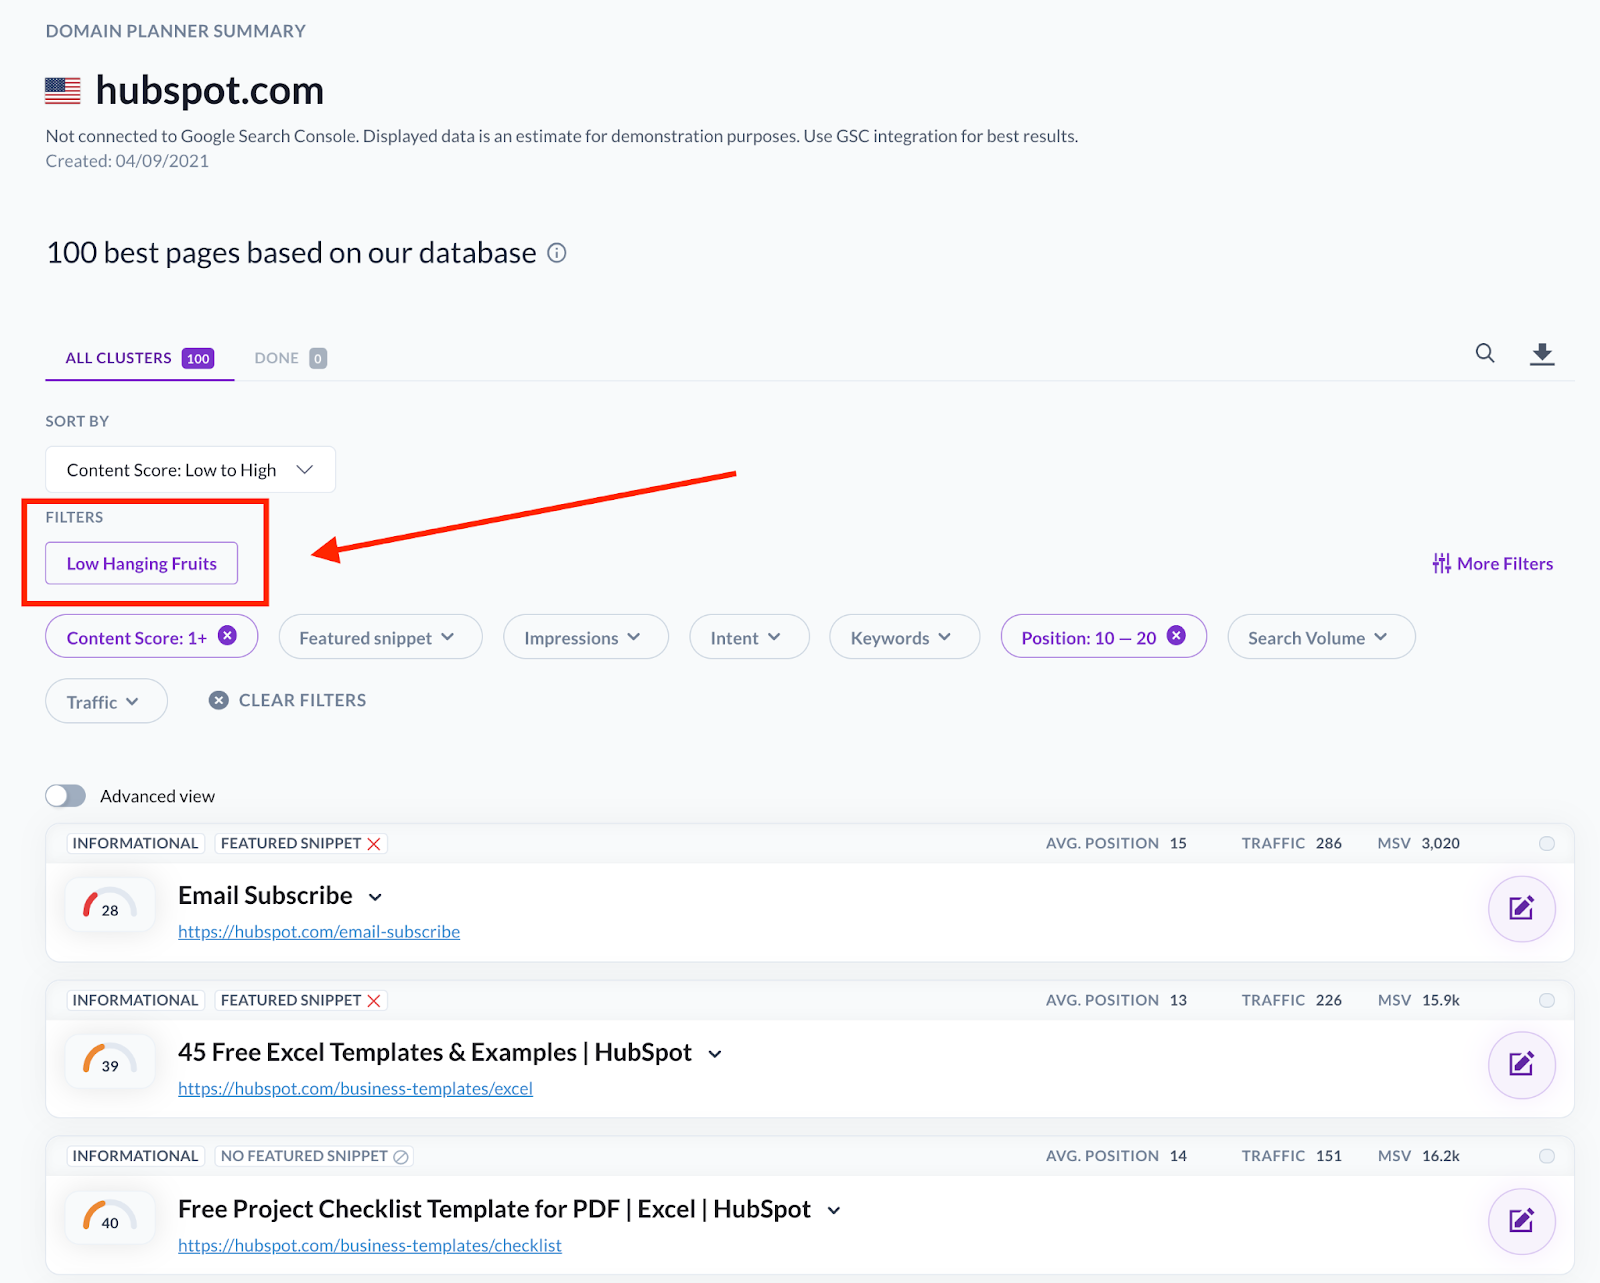The image size is (1600, 1283).
Task: Open editor for the Email Subscribe page
Action: 1521,908
